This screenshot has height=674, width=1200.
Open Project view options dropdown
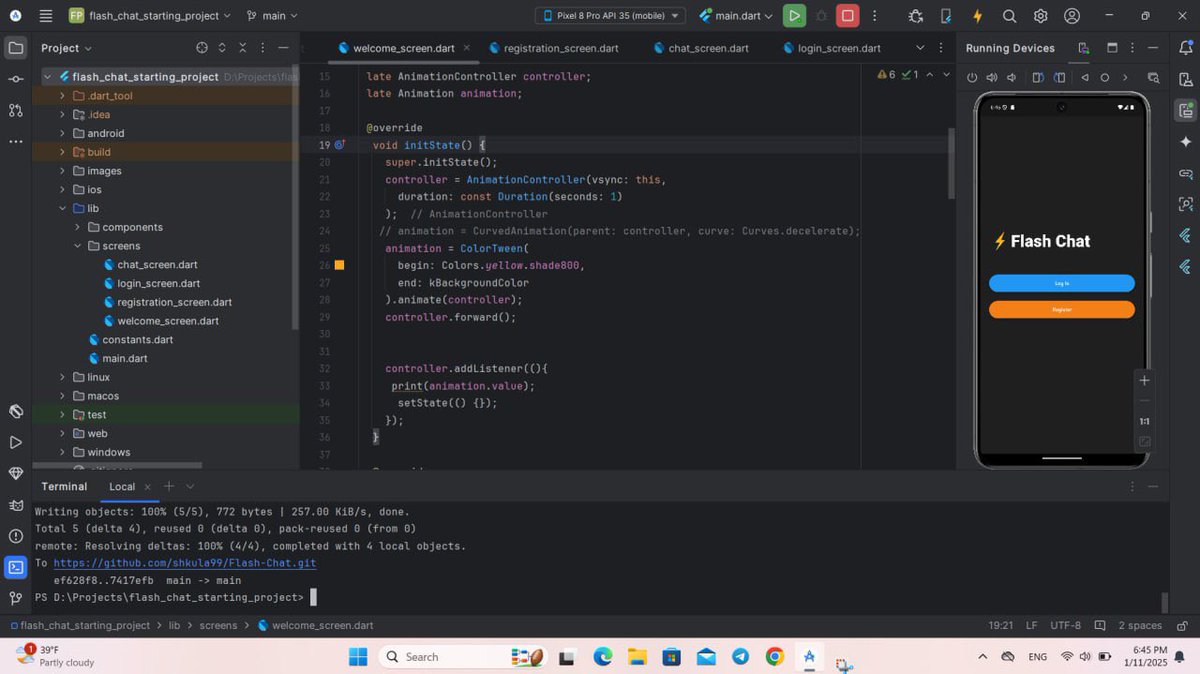click(66, 48)
